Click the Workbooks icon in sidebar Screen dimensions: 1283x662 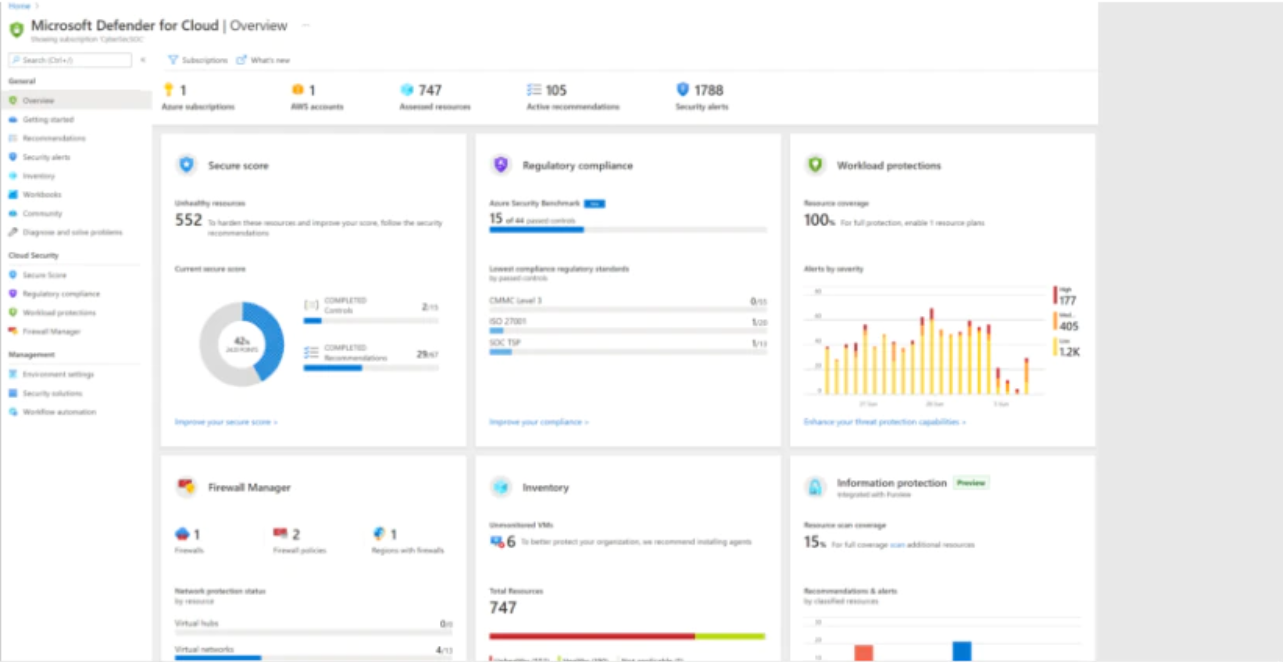[x=13, y=195]
